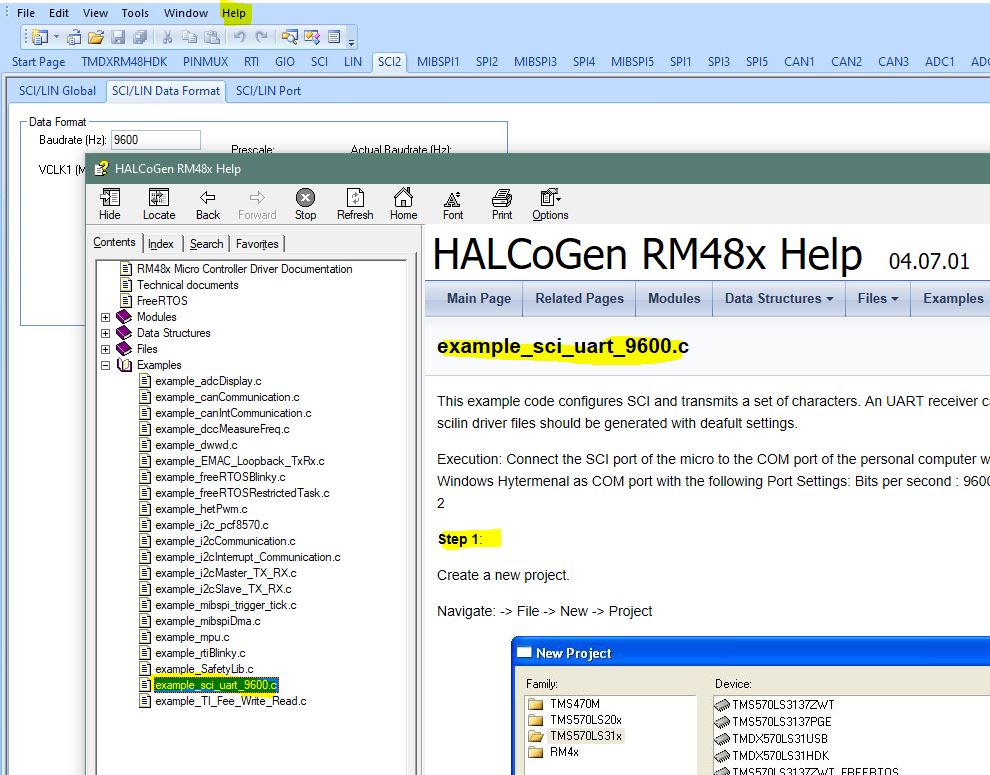Open the toolbar options overflow arrow

[x=352, y=42]
